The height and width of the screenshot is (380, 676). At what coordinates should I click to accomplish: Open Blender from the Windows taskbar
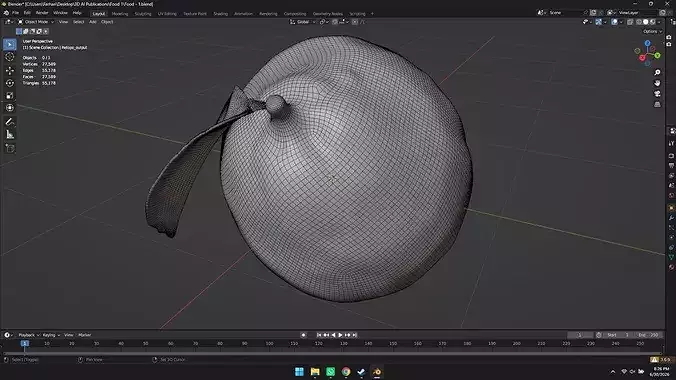[x=376, y=371]
